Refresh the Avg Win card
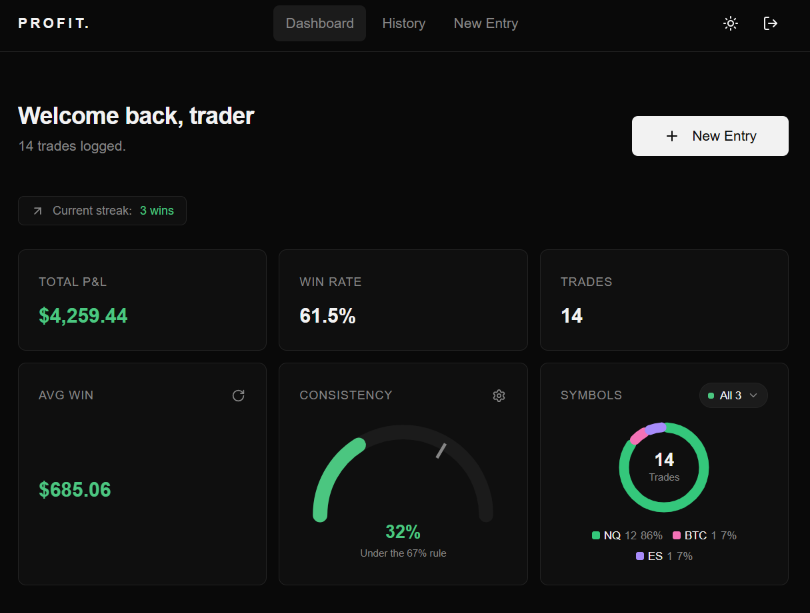 (238, 396)
